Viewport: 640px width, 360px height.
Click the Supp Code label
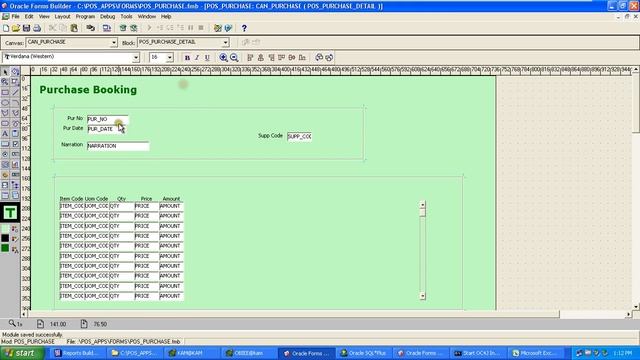click(x=270, y=136)
